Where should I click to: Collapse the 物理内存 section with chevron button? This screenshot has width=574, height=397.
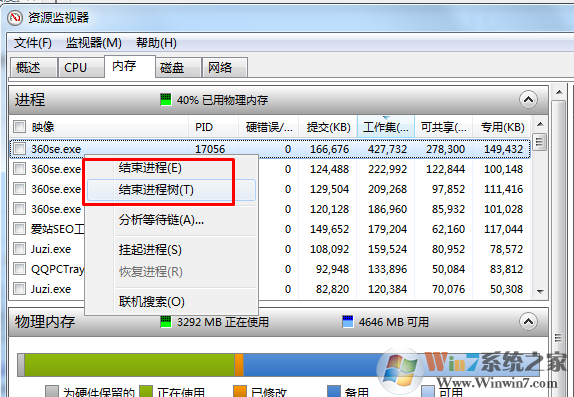[528, 322]
